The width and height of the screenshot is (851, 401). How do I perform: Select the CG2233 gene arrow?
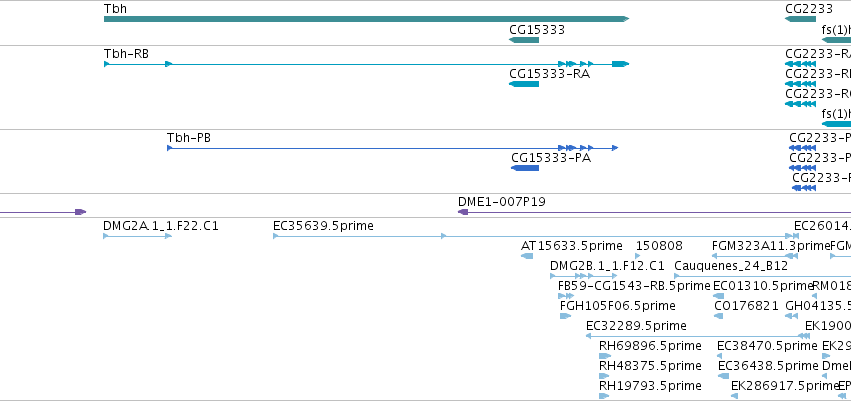pos(800,19)
